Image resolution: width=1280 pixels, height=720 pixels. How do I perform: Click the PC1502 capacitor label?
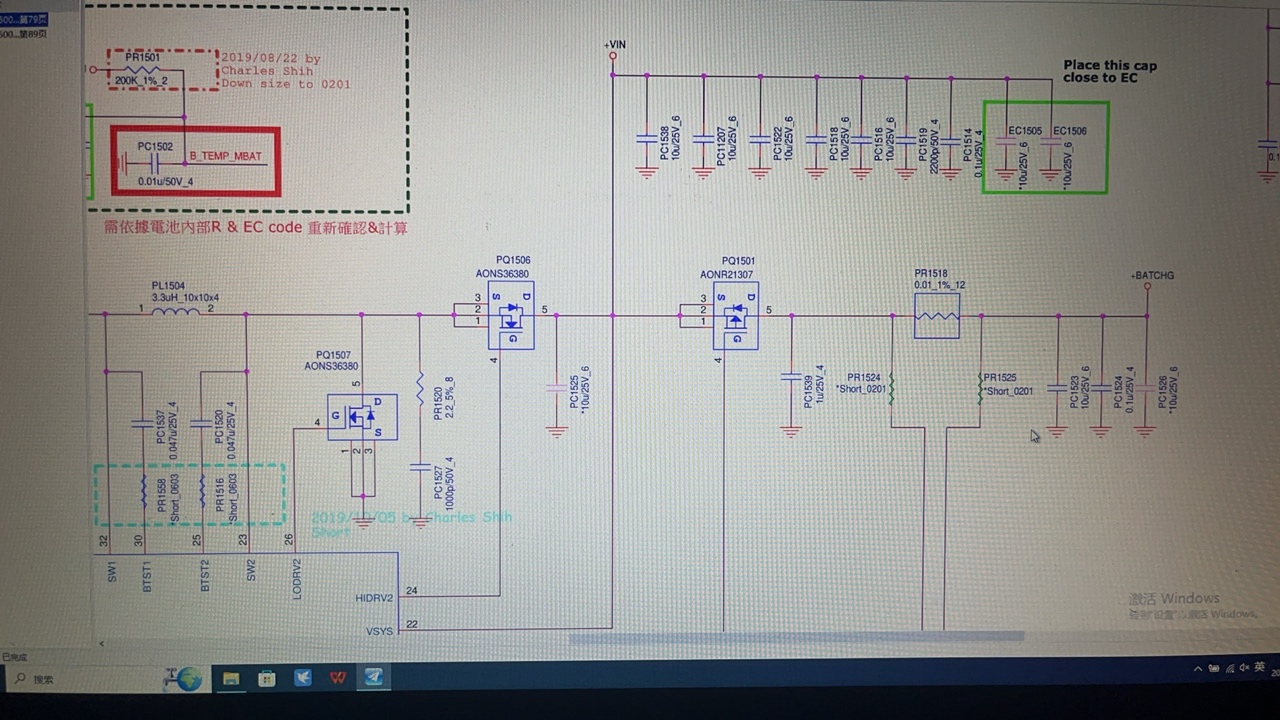click(x=155, y=146)
